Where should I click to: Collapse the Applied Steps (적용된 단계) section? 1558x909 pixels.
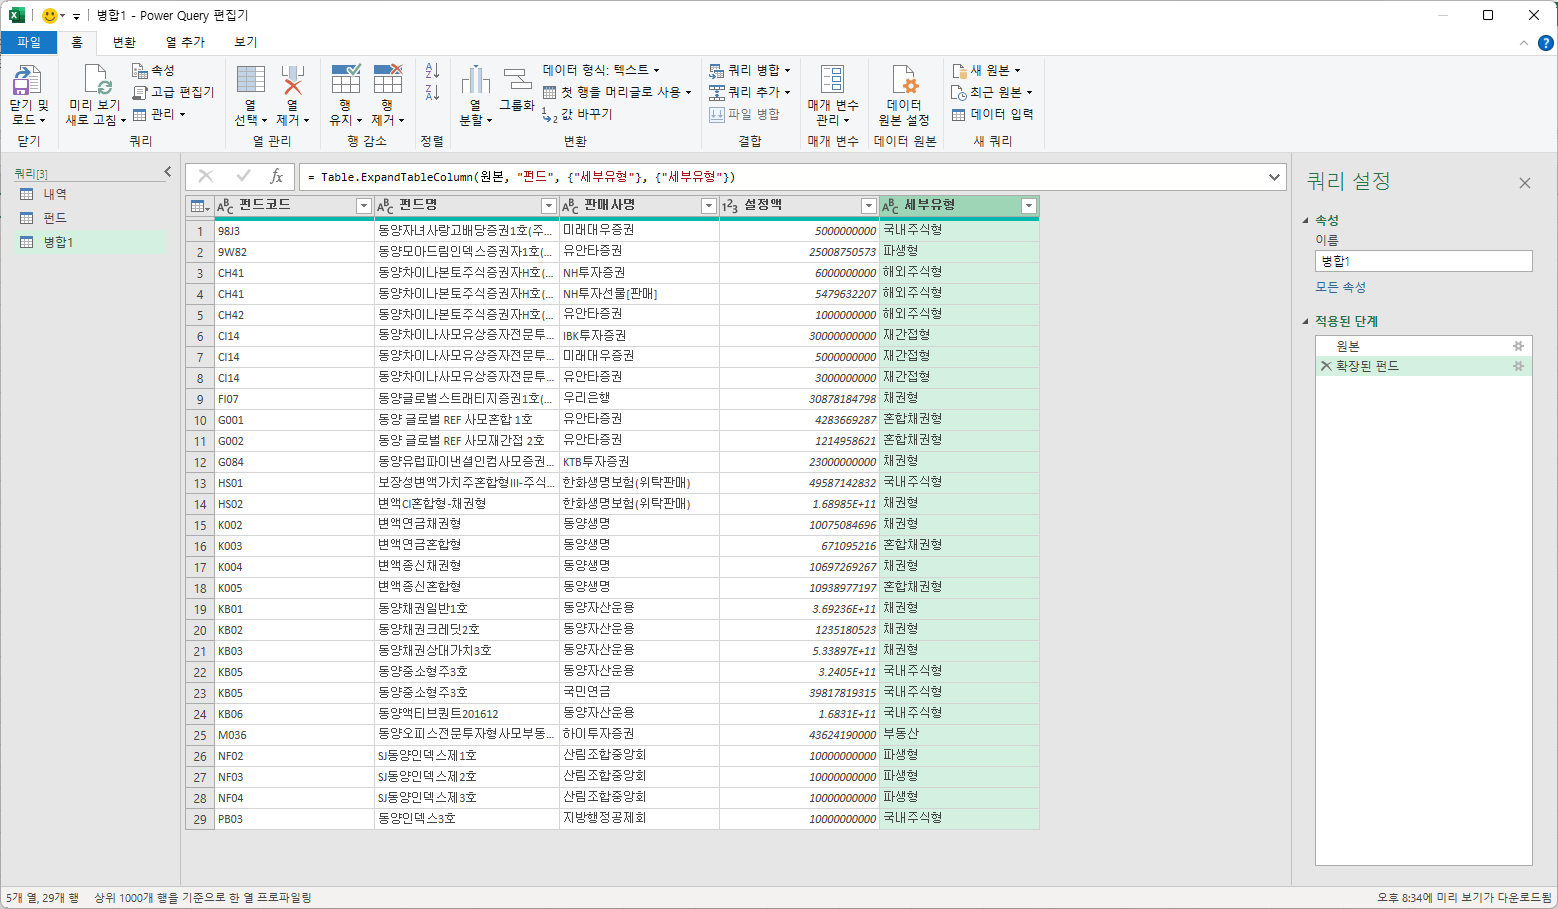(x=1306, y=321)
